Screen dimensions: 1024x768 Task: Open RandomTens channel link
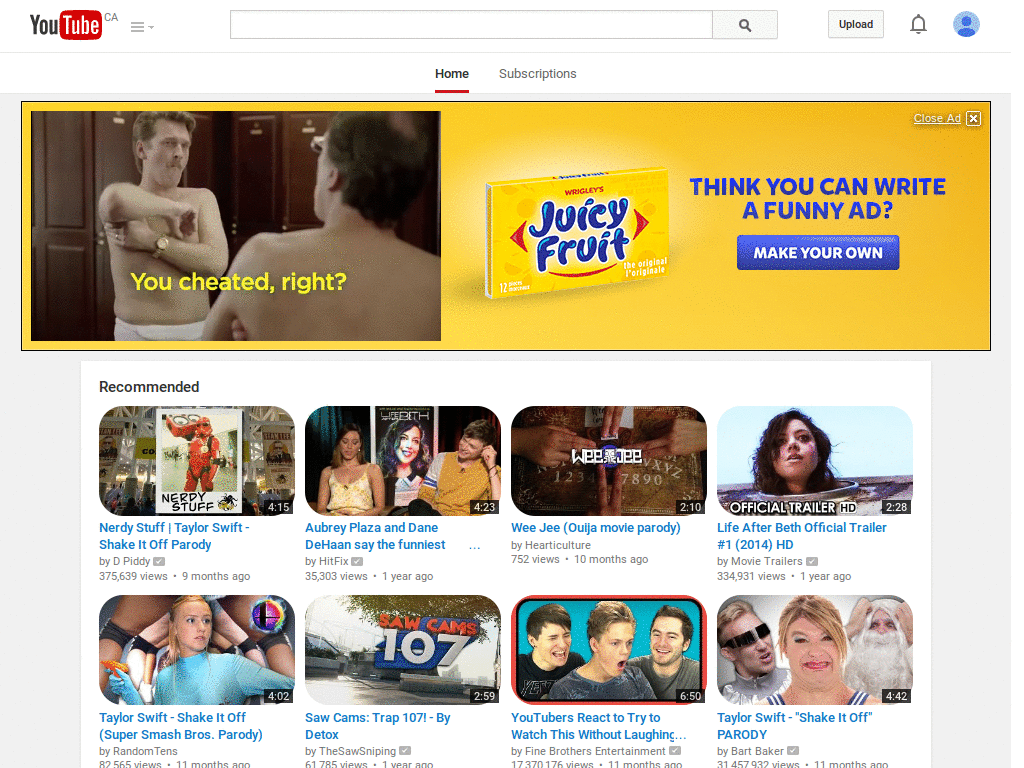(145, 751)
